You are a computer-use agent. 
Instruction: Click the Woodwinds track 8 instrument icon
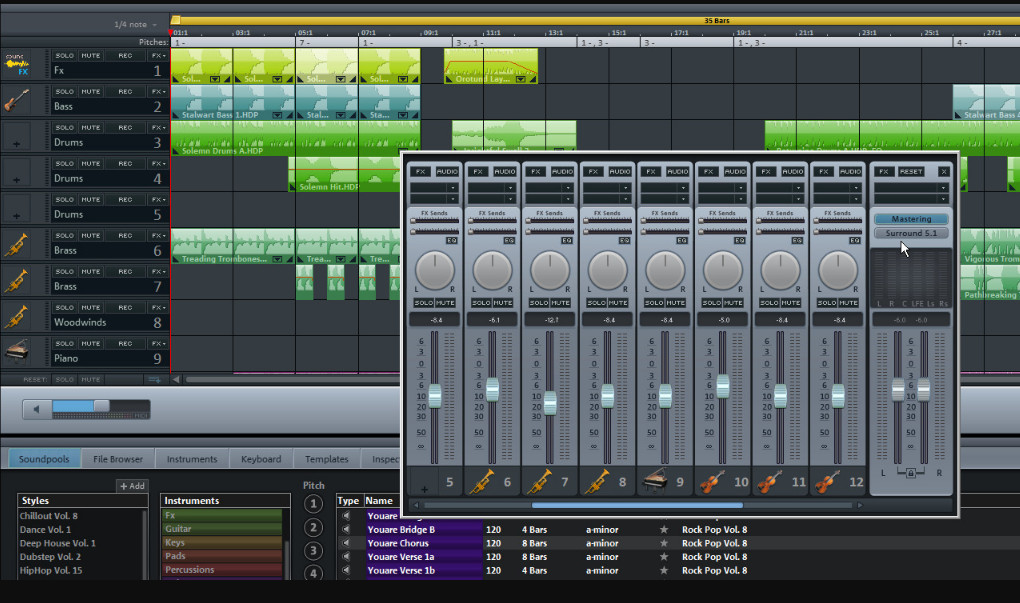[16, 316]
